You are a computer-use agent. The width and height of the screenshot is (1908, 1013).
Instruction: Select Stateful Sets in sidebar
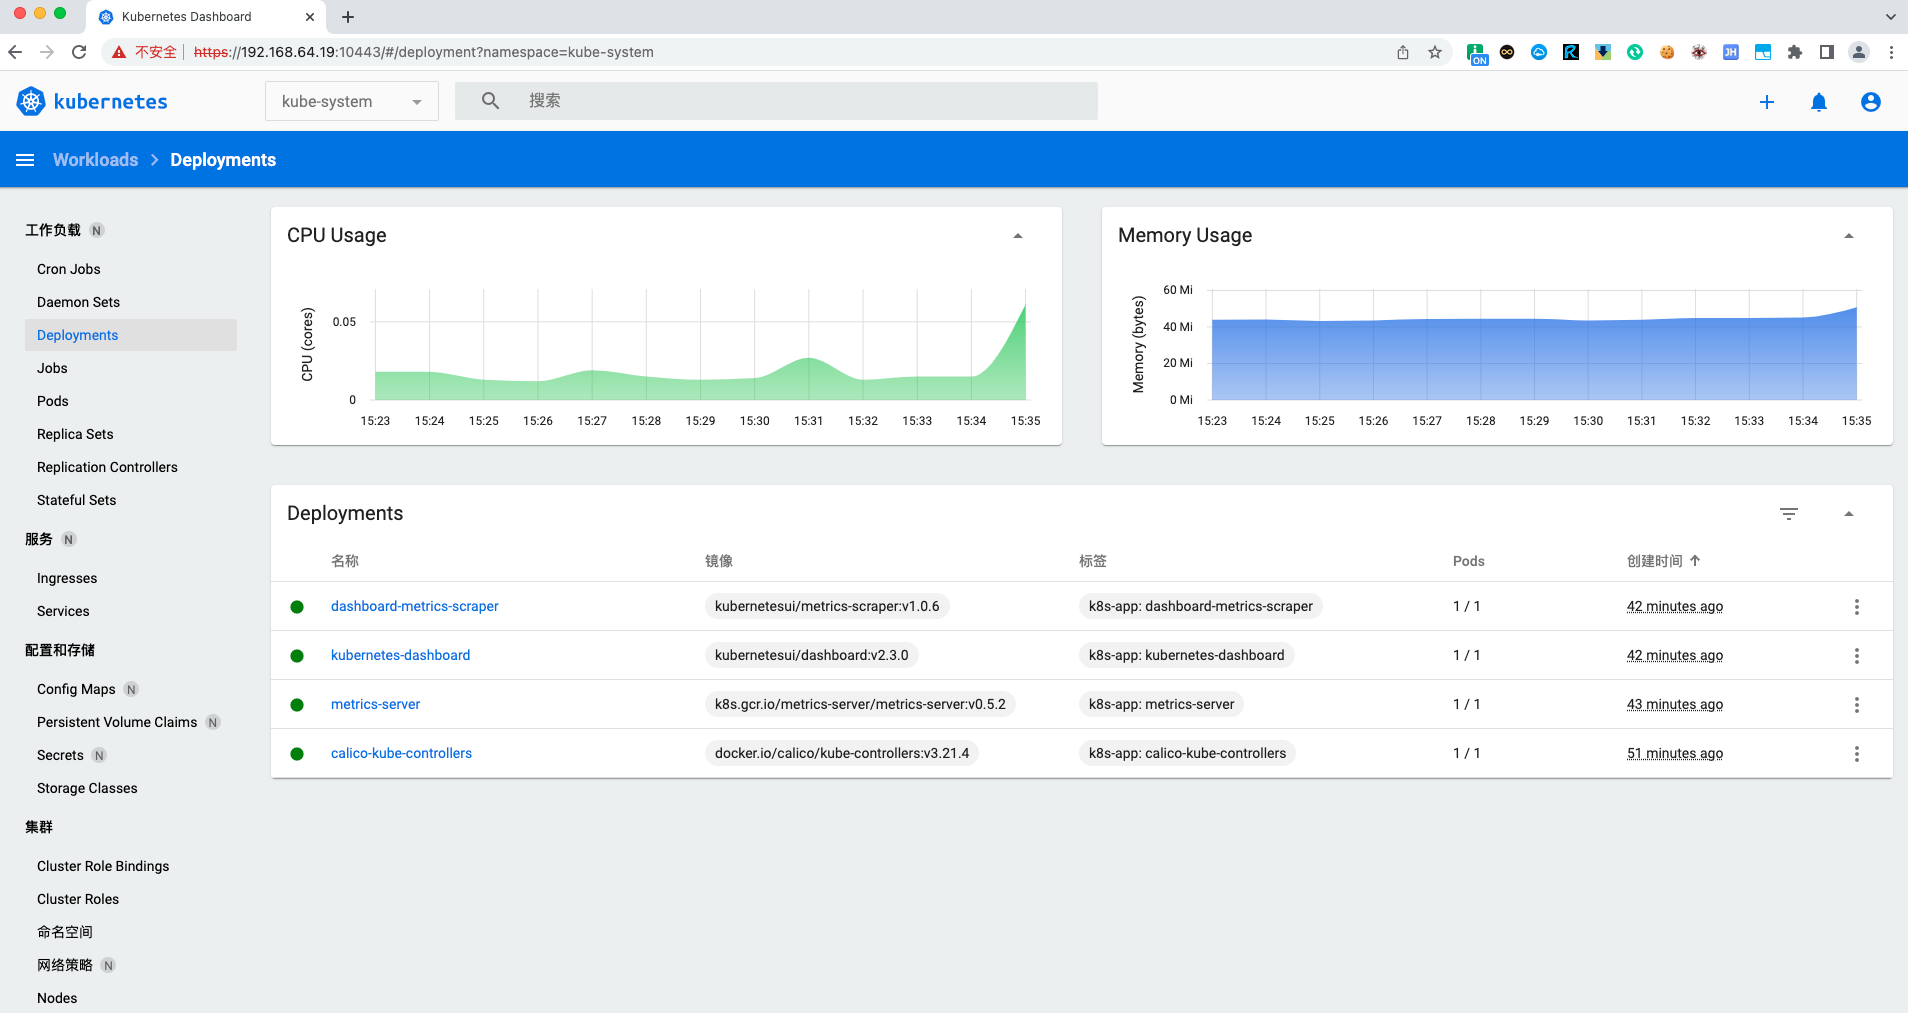pos(76,500)
